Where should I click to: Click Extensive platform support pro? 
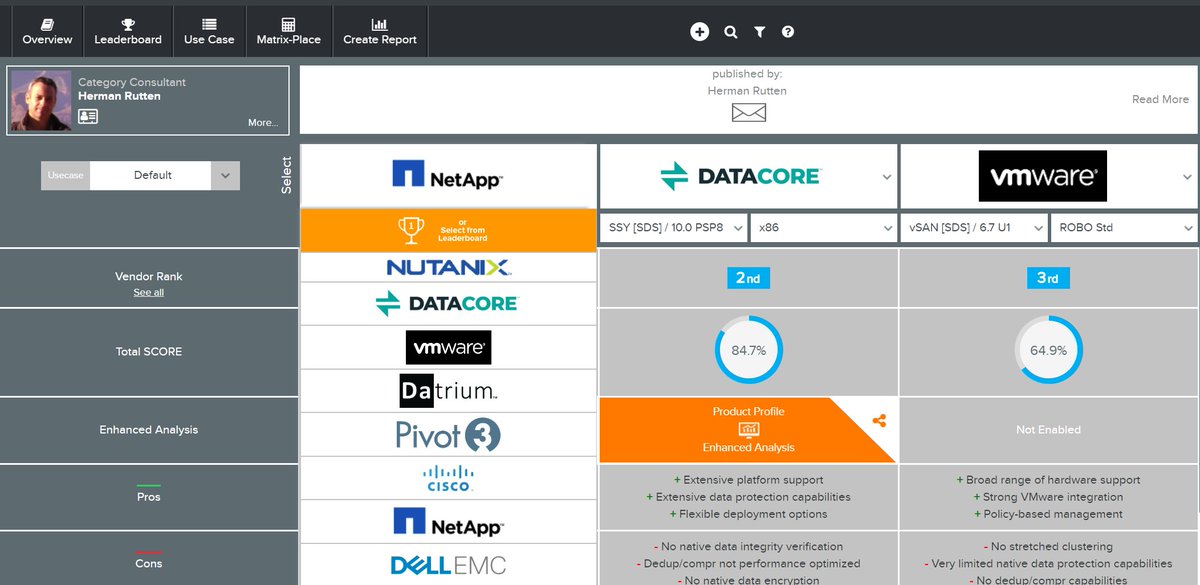coord(748,480)
